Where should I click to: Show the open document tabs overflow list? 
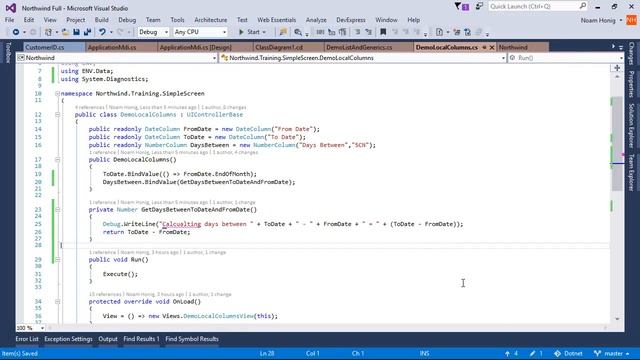(621, 47)
